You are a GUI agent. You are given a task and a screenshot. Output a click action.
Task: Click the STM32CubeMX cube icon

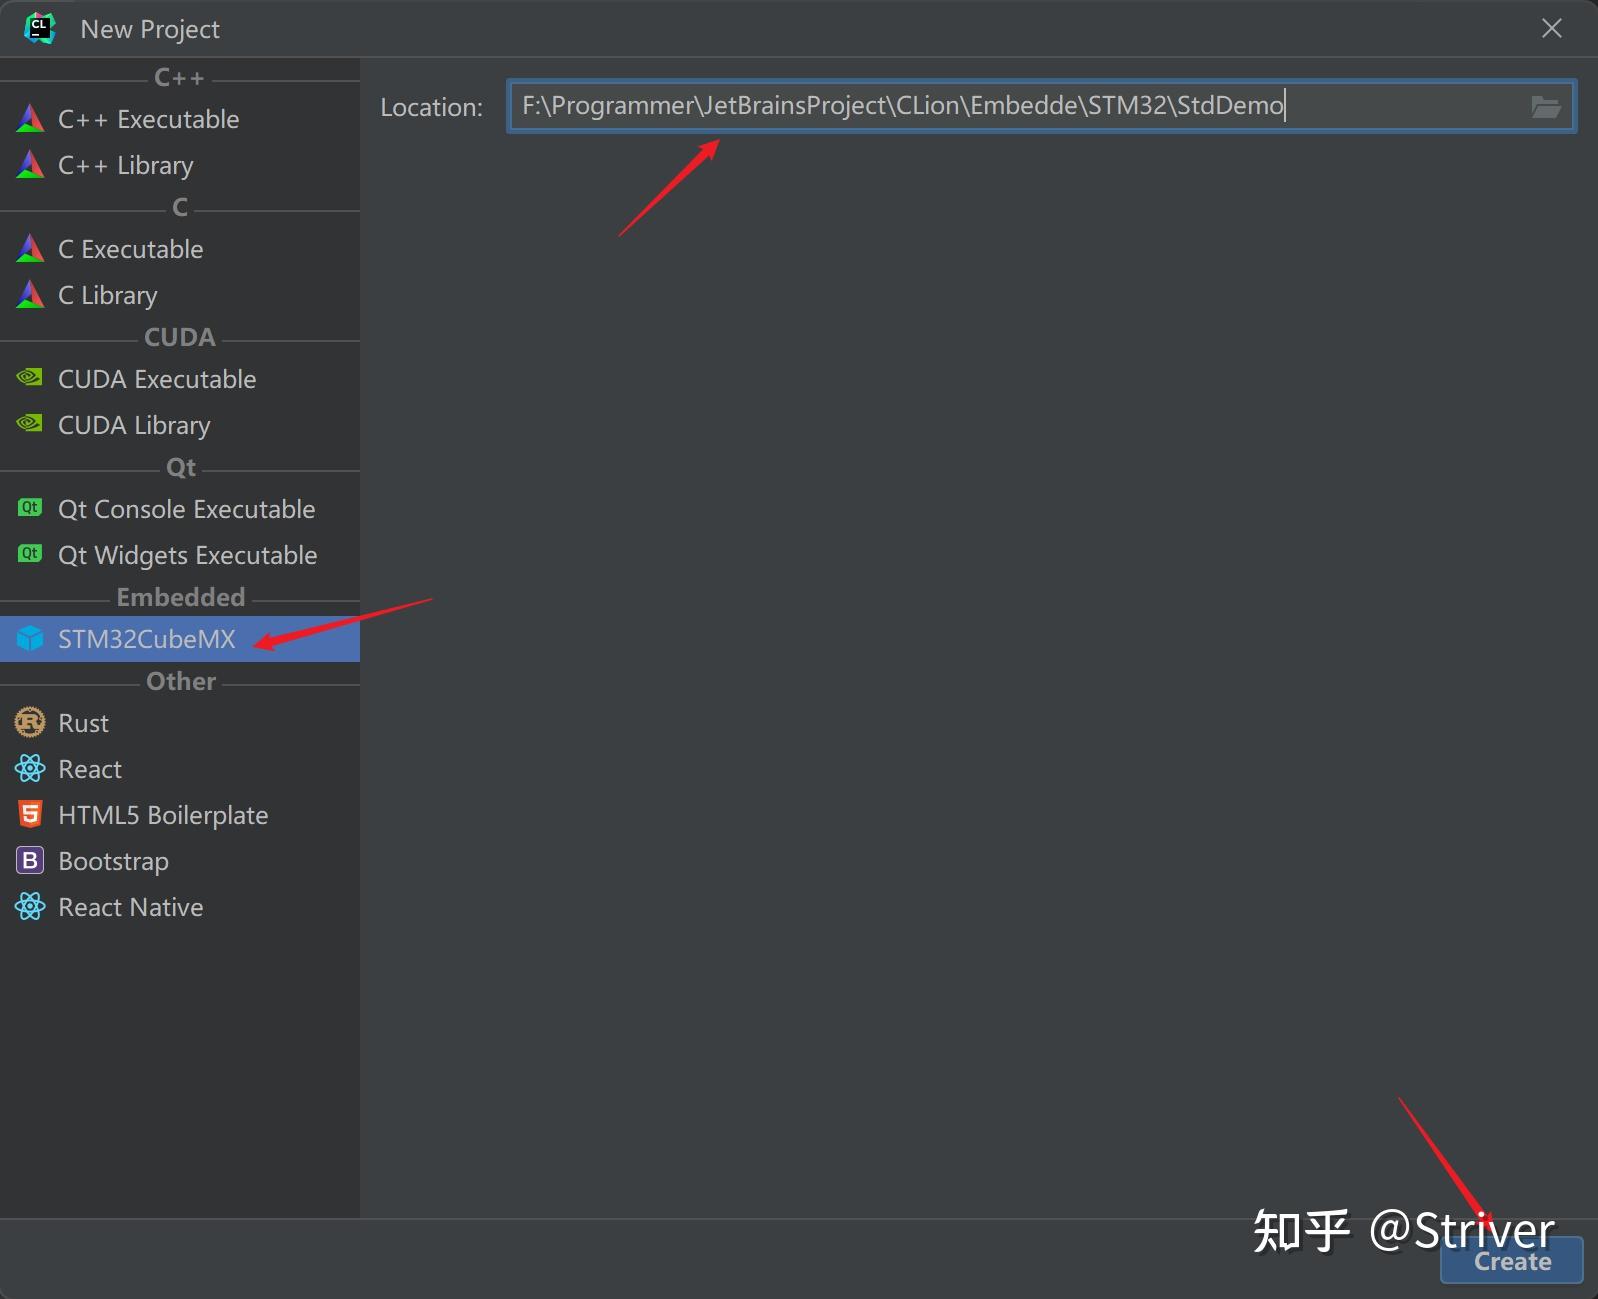(x=30, y=638)
